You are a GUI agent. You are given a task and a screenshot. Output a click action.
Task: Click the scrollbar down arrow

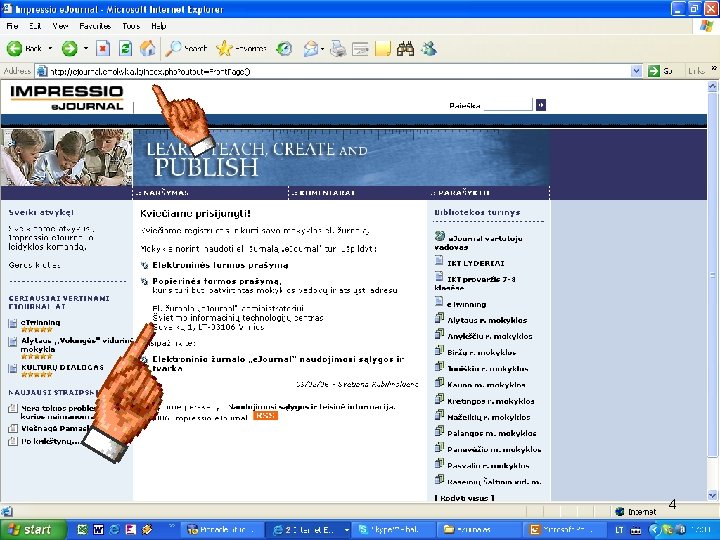(712, 495)
